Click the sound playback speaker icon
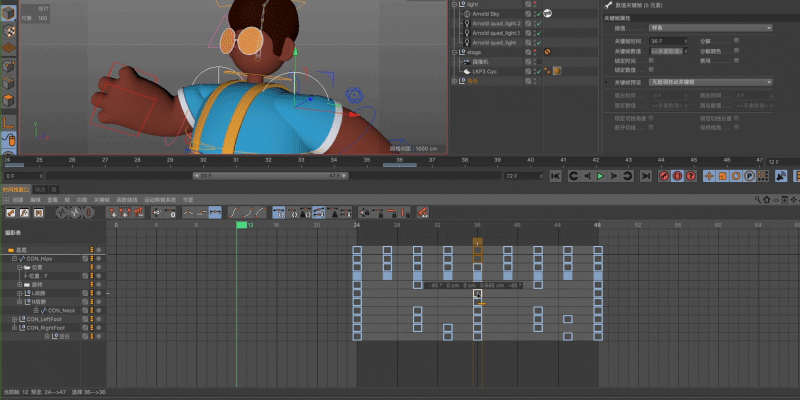The image size is (800, 400). (781, 176)
